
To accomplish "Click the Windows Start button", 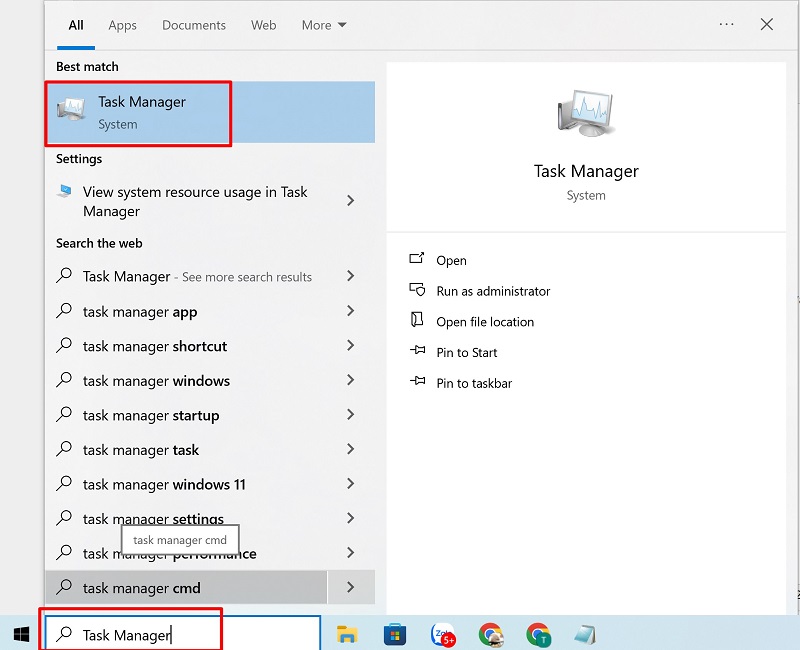I will tap(20, 634).
